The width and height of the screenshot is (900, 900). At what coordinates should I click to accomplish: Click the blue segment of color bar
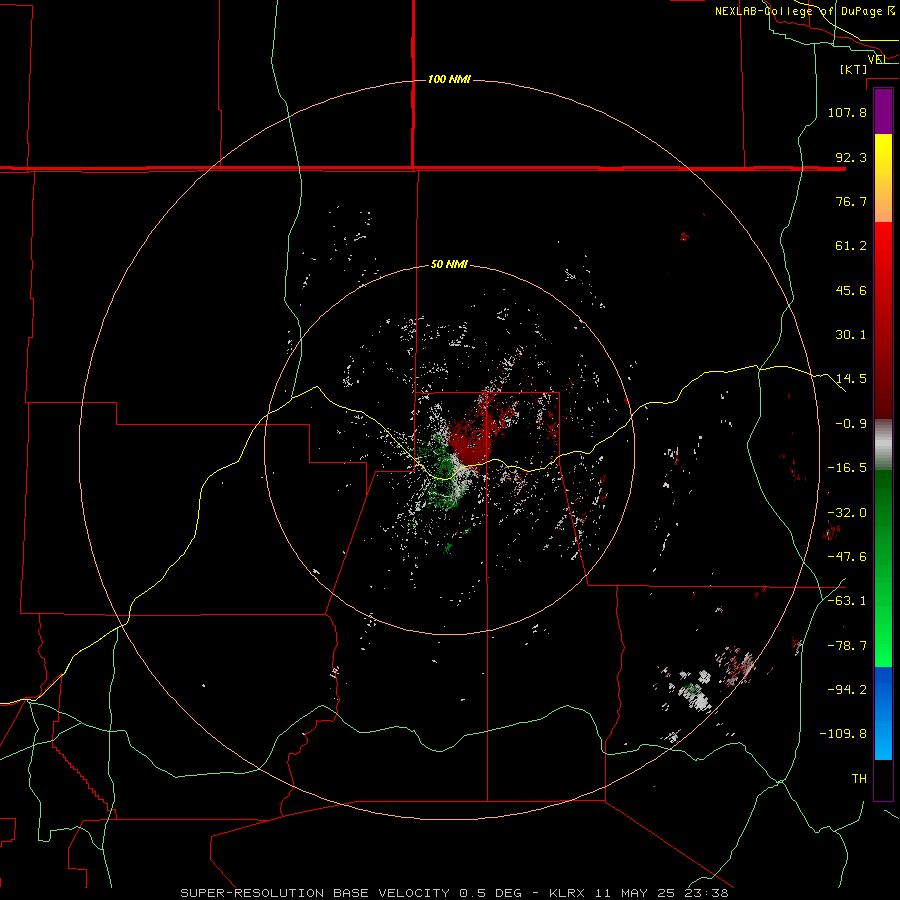click(883, 713)
